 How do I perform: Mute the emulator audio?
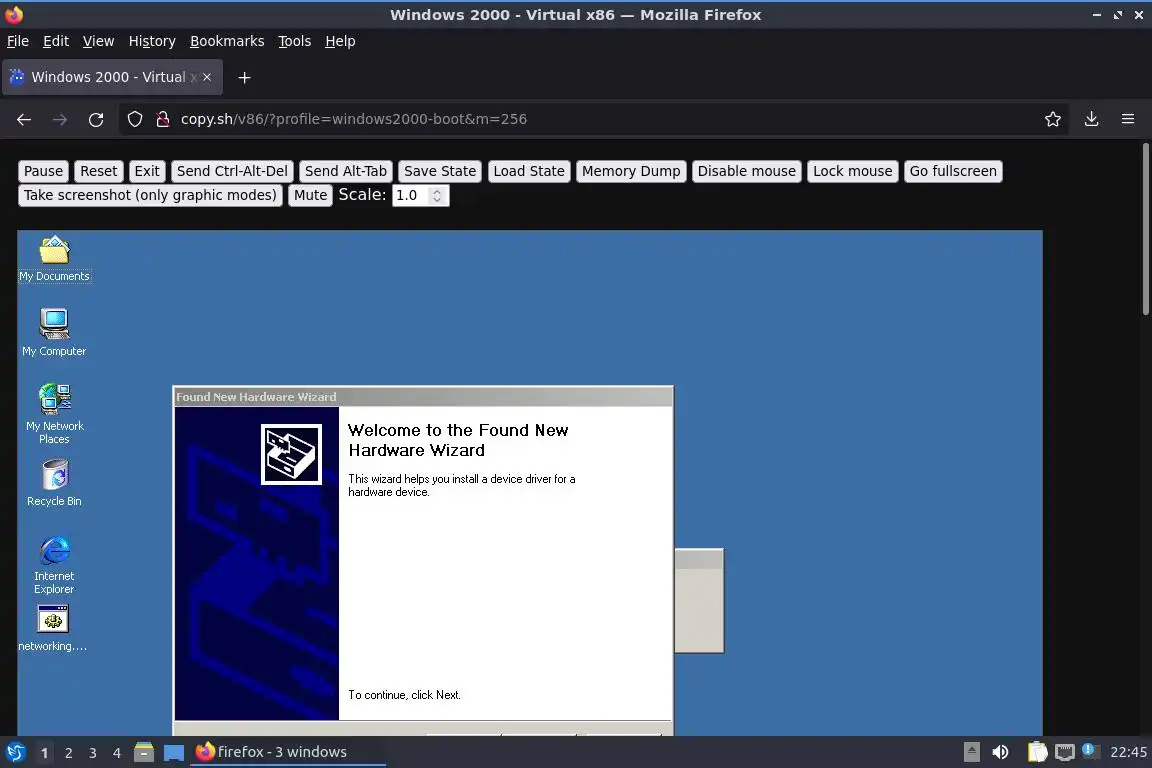[310, 195]
